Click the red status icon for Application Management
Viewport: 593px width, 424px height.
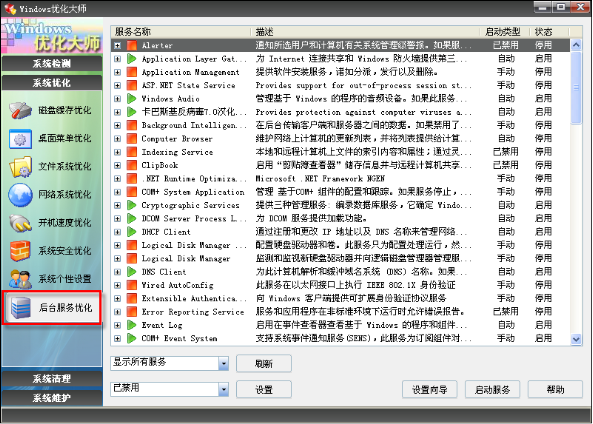[x=131, y=72]
